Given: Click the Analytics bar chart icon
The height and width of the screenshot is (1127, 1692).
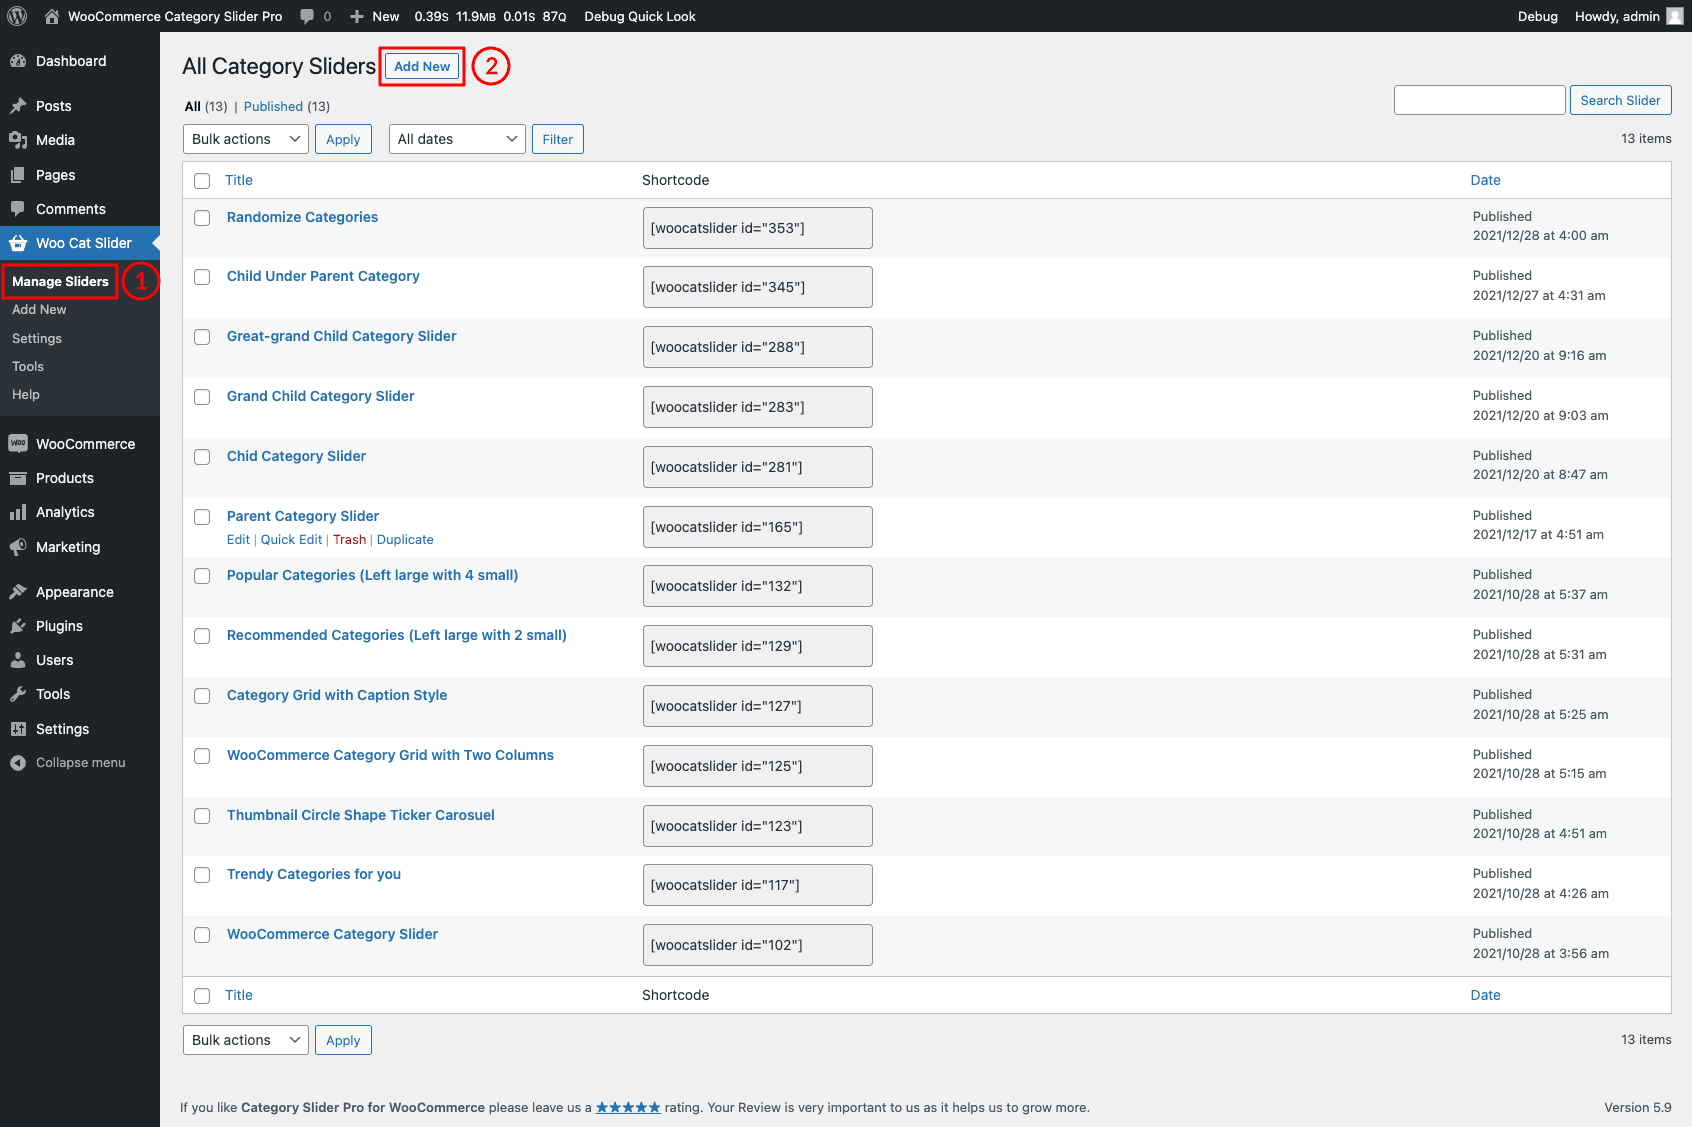Looking at the screenshot, I should (x=18, y=512).
